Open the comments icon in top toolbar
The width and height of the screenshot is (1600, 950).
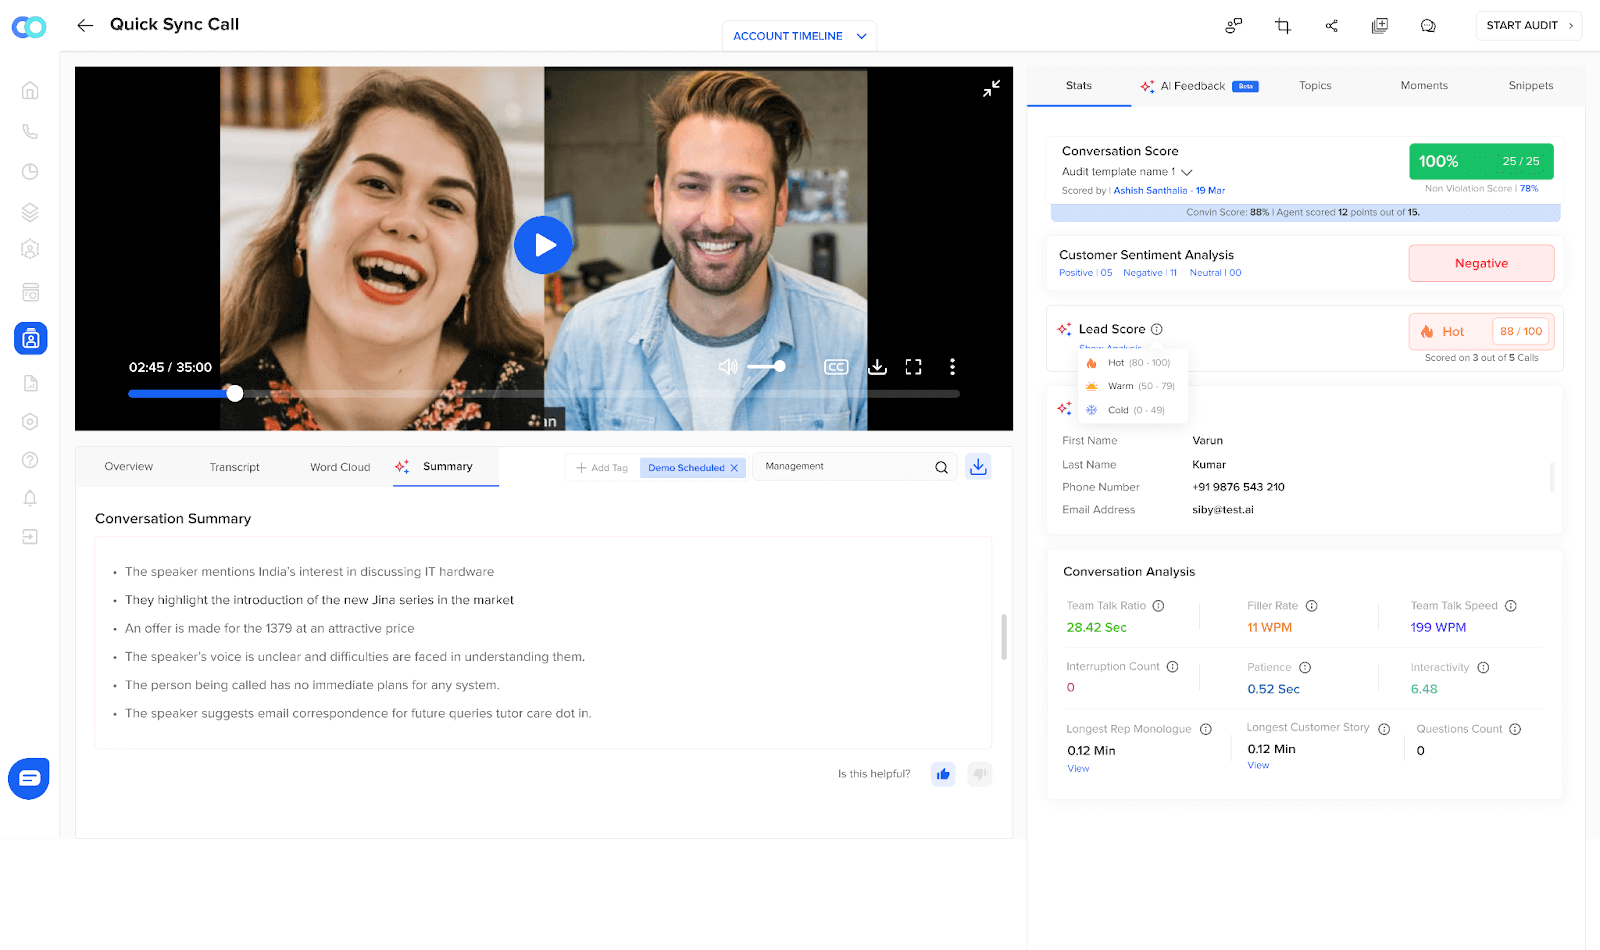click(x=1428, y=26)
